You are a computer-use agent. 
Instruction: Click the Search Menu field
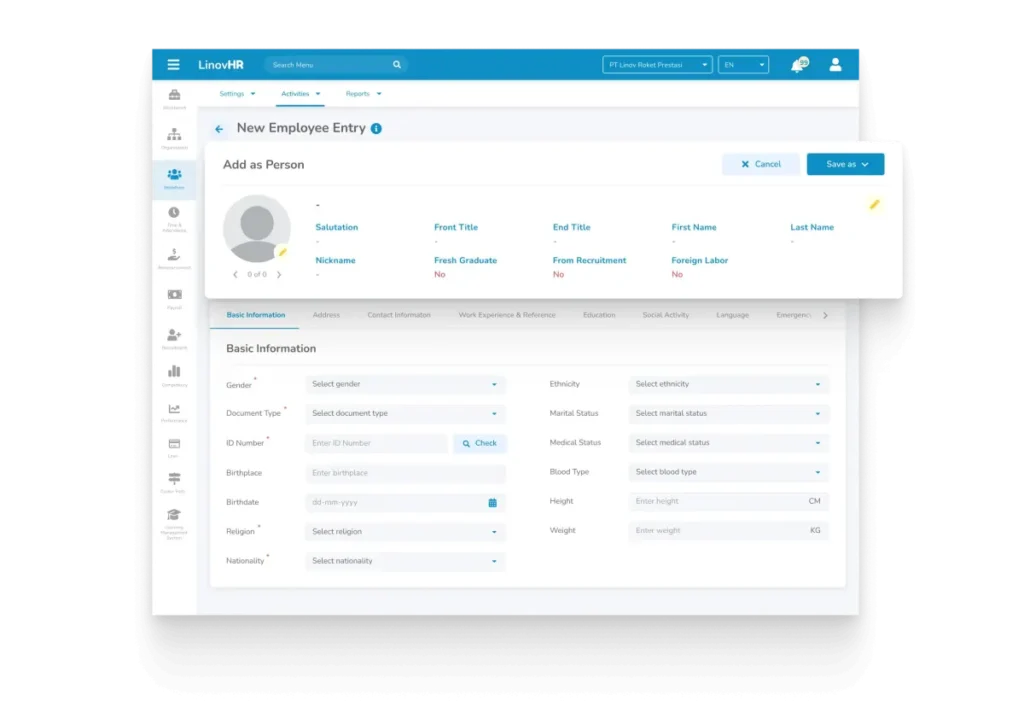336,65
